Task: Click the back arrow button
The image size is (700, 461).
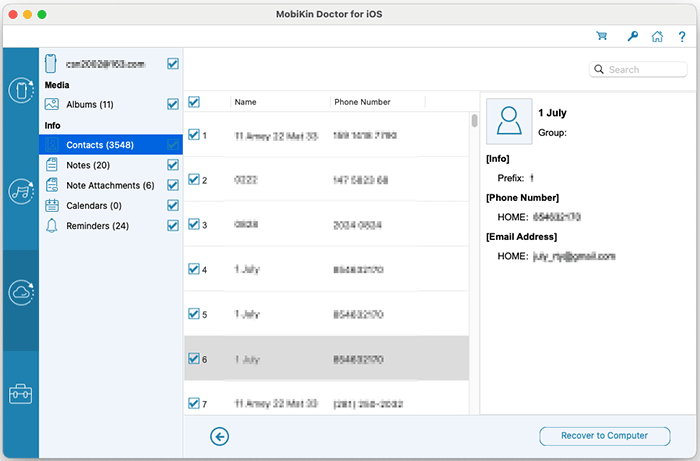Action: pos(220,436)
